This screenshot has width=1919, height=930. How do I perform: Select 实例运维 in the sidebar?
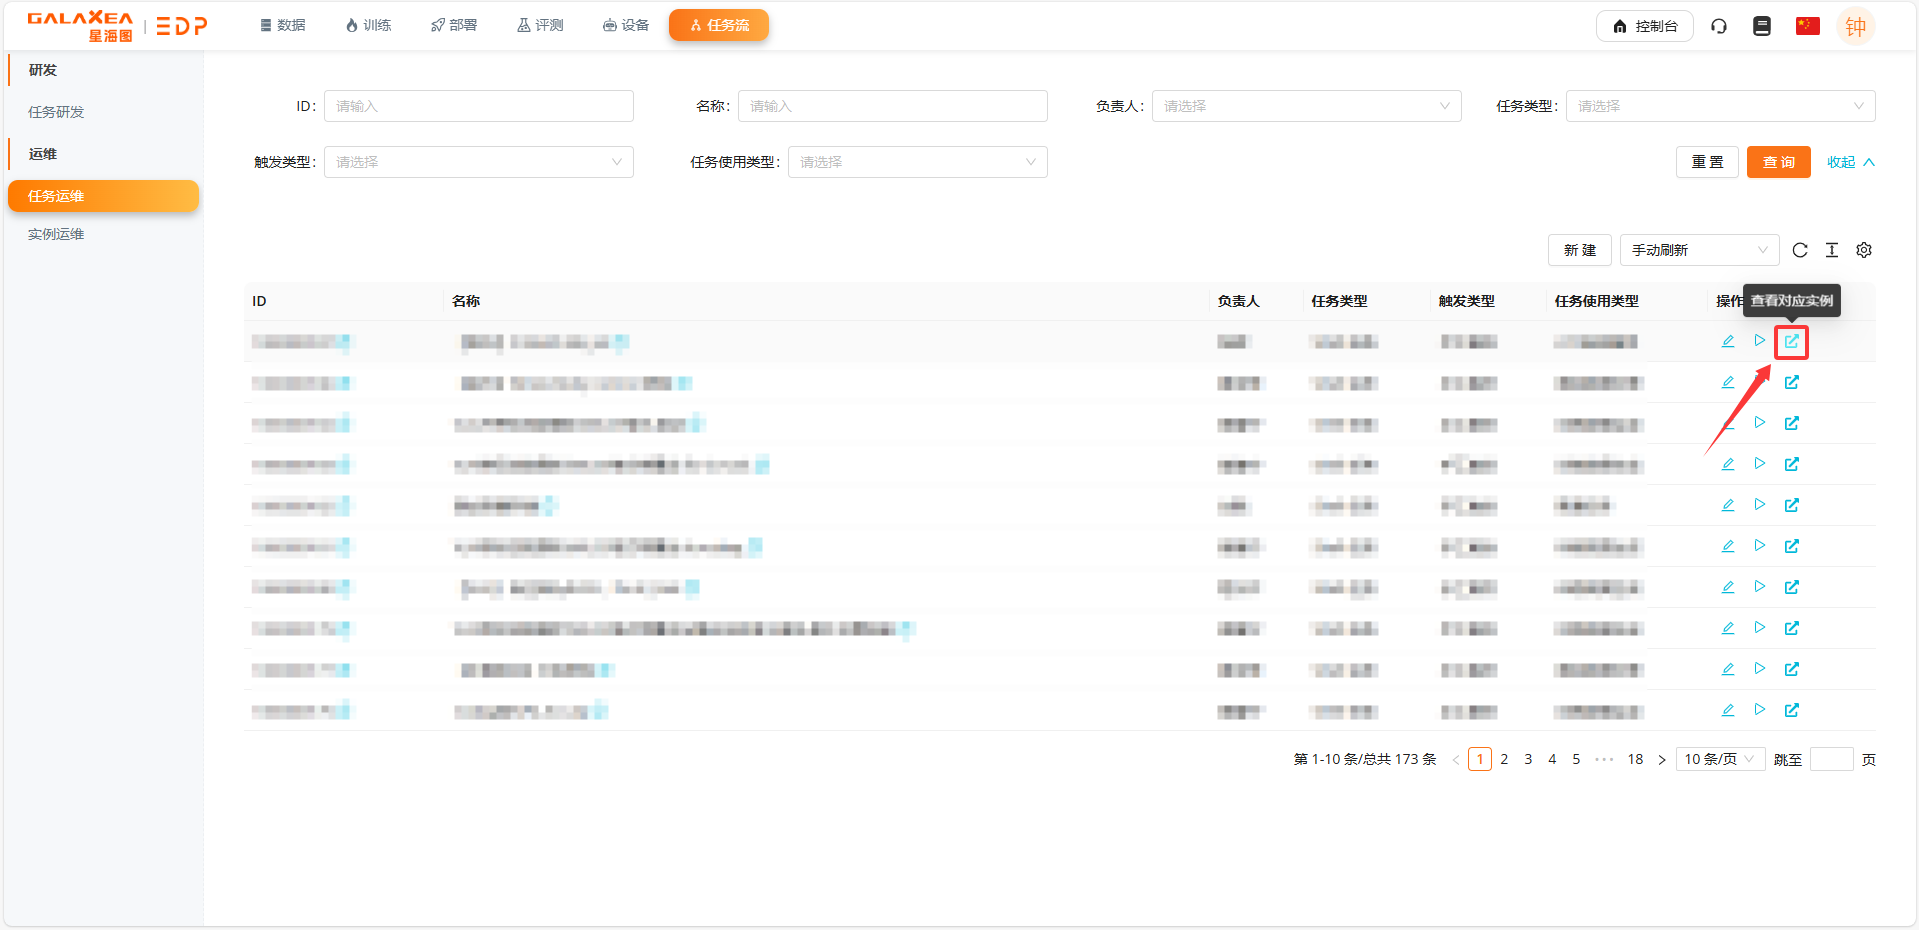[x=56, y=233]
